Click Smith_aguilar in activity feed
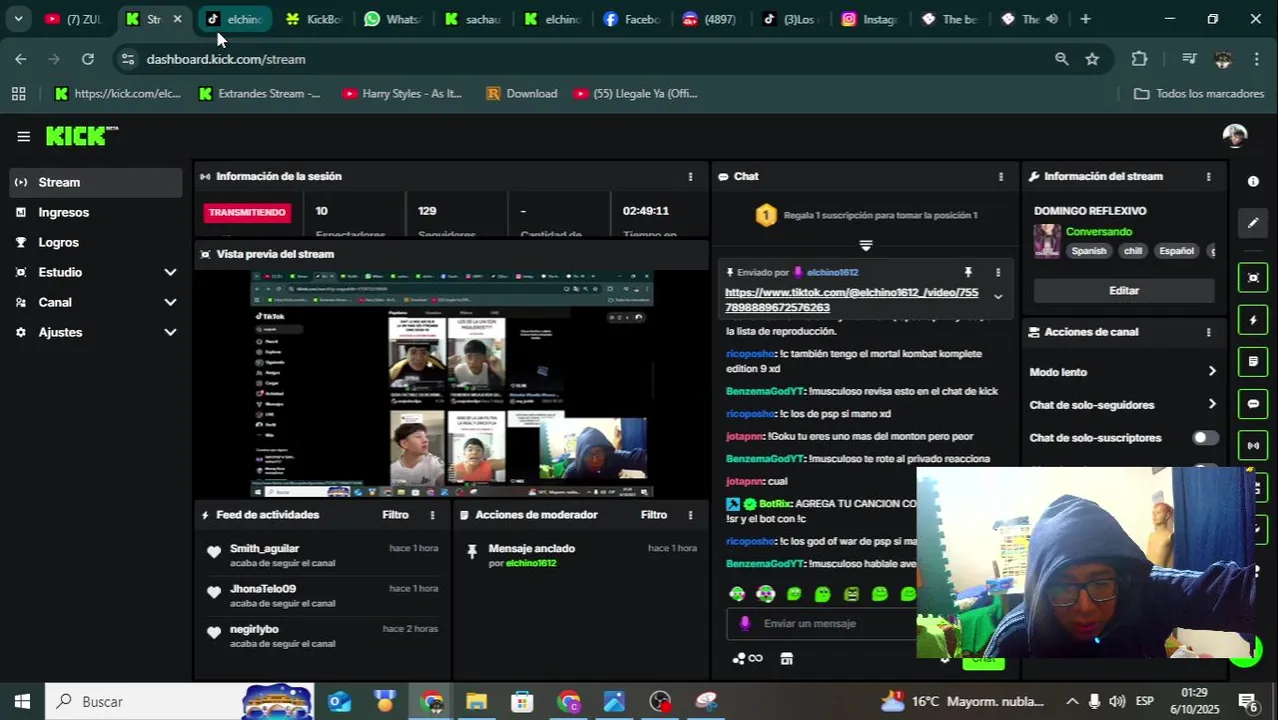The height and width of the screenshot is (720, 1278). point(264,549)
